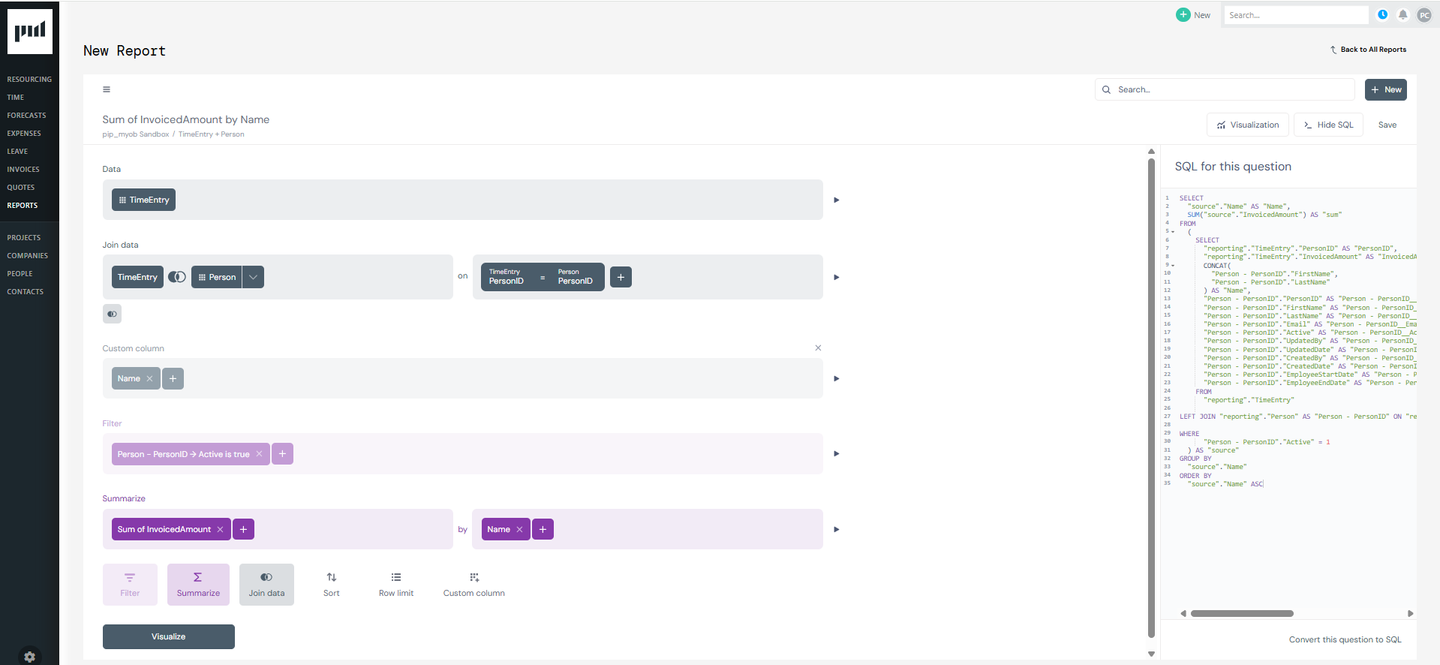Open the INVOICES section in the sidebar

(22, 169)
